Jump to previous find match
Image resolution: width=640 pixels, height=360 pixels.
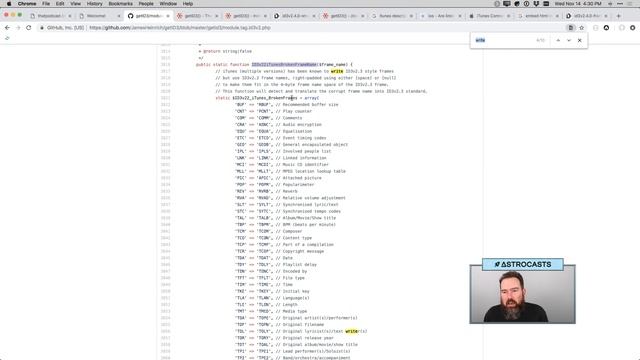[x=558, y=40]
